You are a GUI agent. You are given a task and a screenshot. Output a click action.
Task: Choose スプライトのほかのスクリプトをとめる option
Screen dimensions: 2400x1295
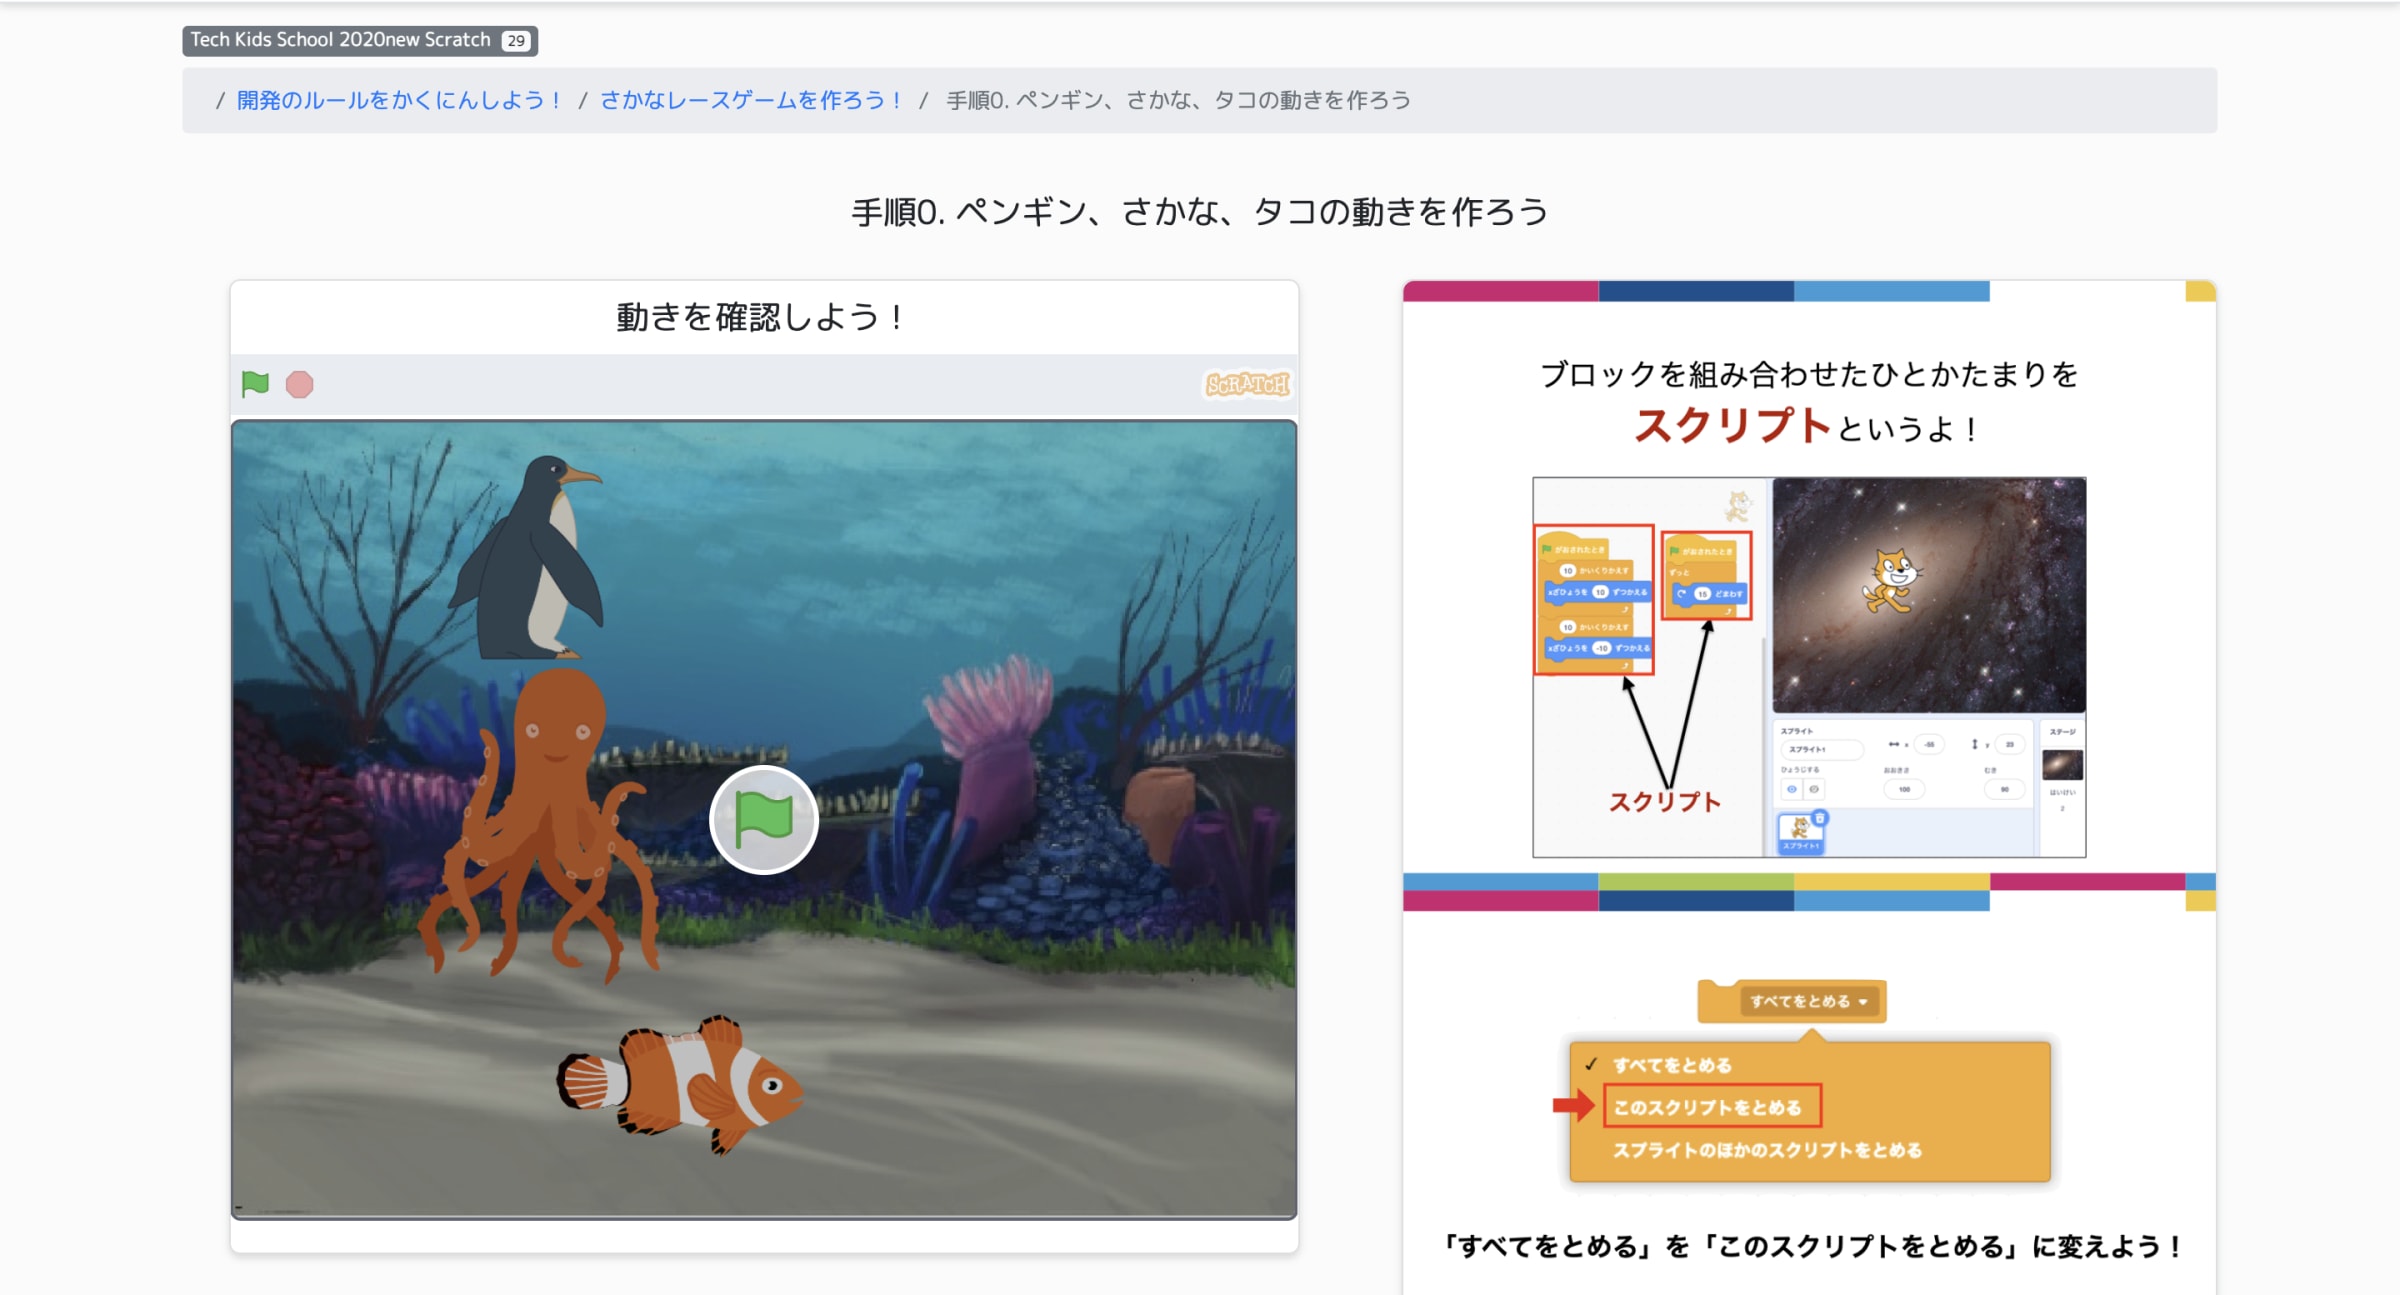(1767, 1150)
